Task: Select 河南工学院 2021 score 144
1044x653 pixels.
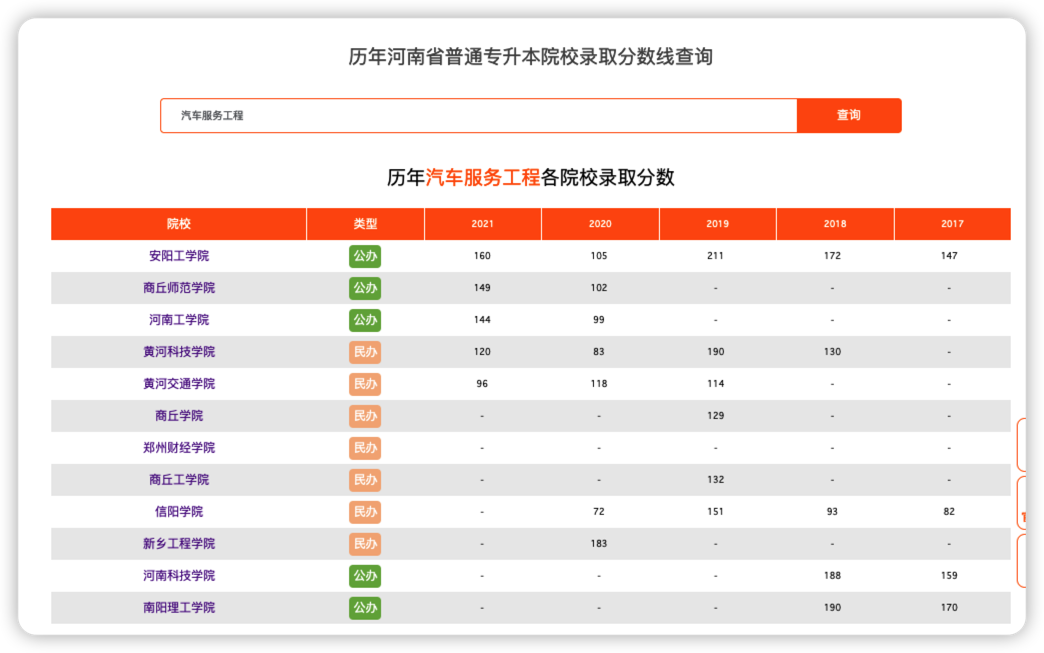Action: (482, 320)
